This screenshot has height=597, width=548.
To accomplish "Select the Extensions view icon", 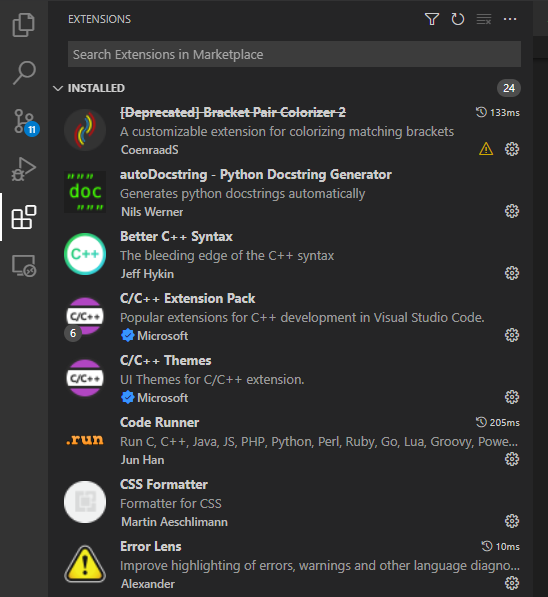I will [24, 217].
